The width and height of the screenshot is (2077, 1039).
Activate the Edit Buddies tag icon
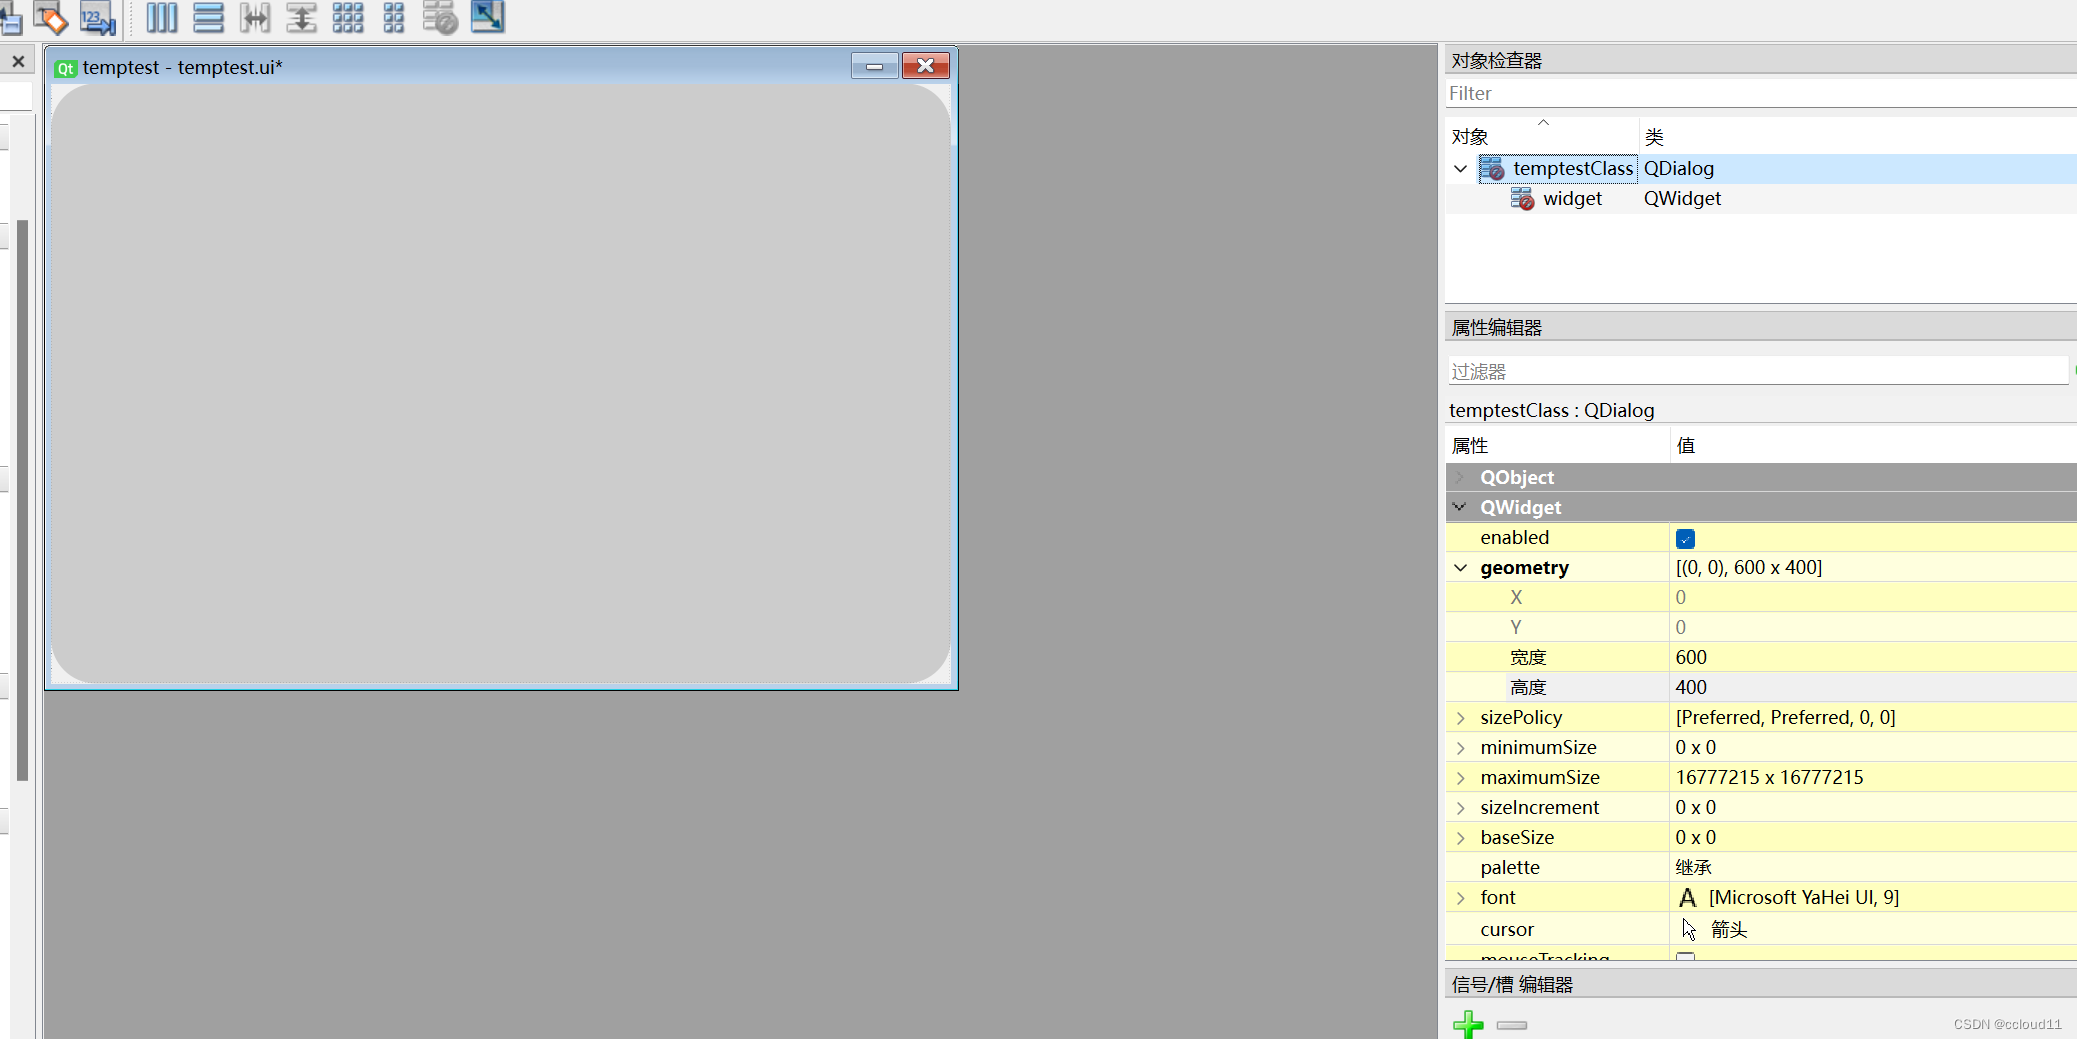(x=51, y=18)
